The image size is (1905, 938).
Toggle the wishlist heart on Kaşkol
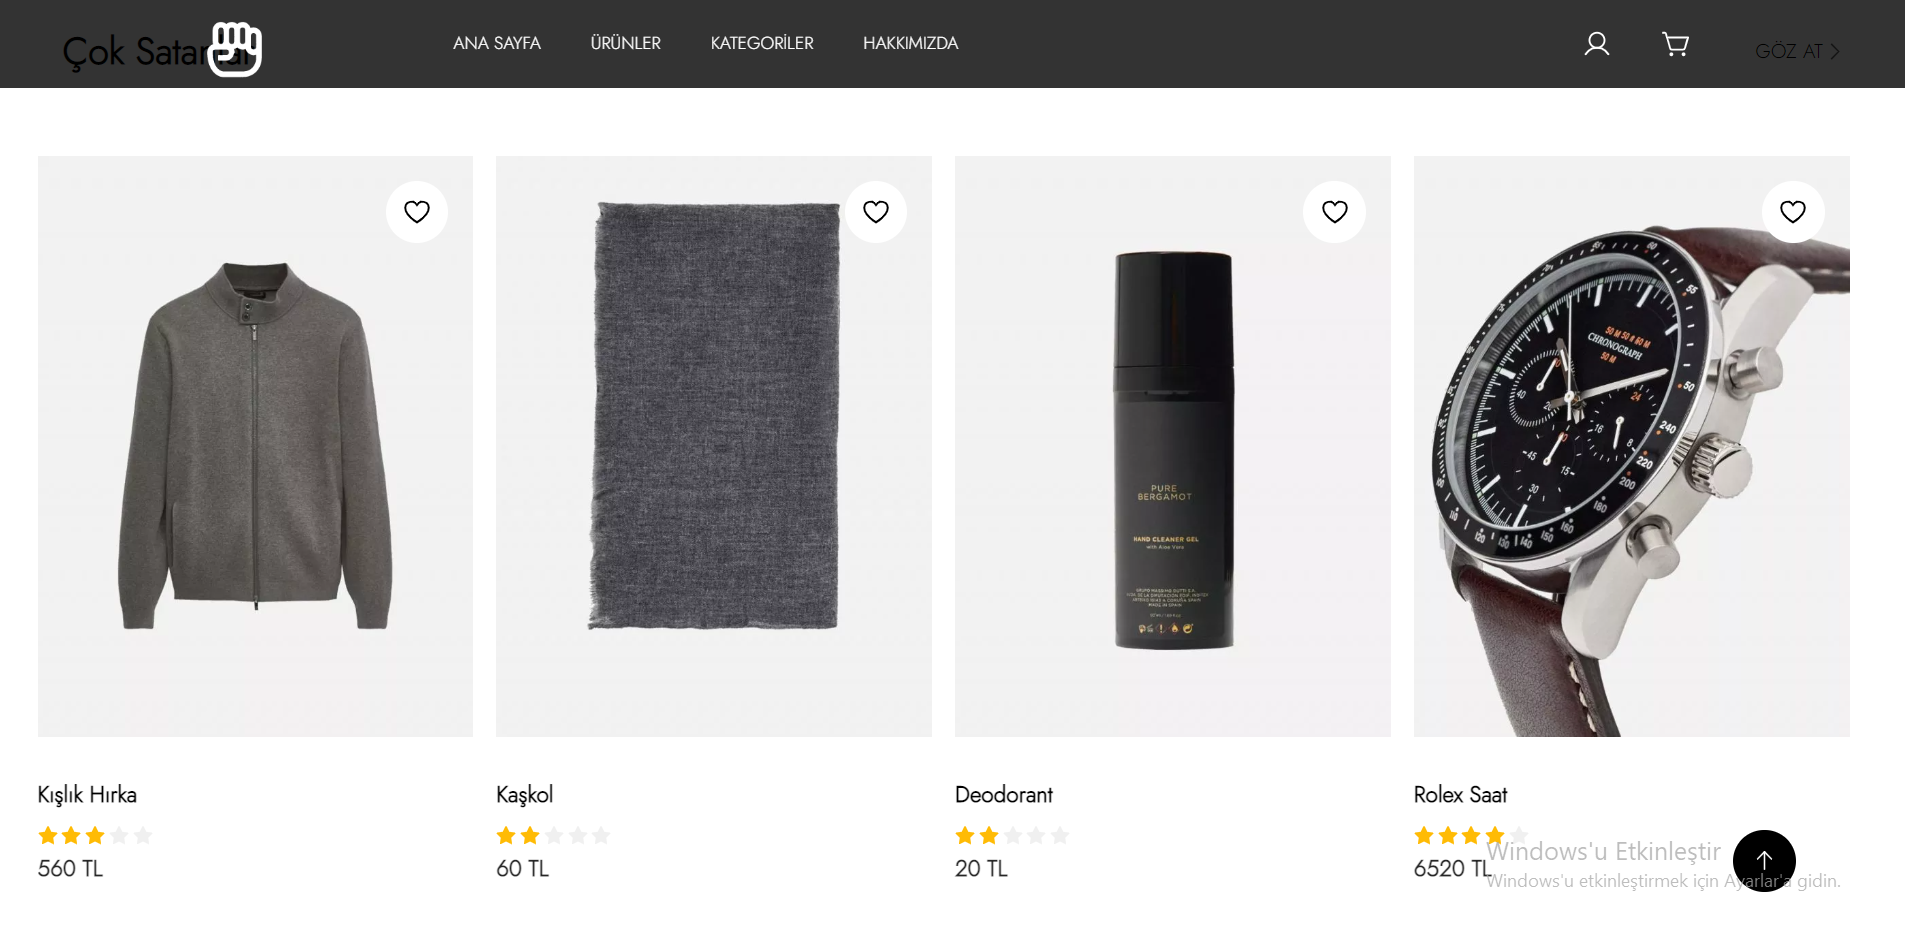(875, 211)
